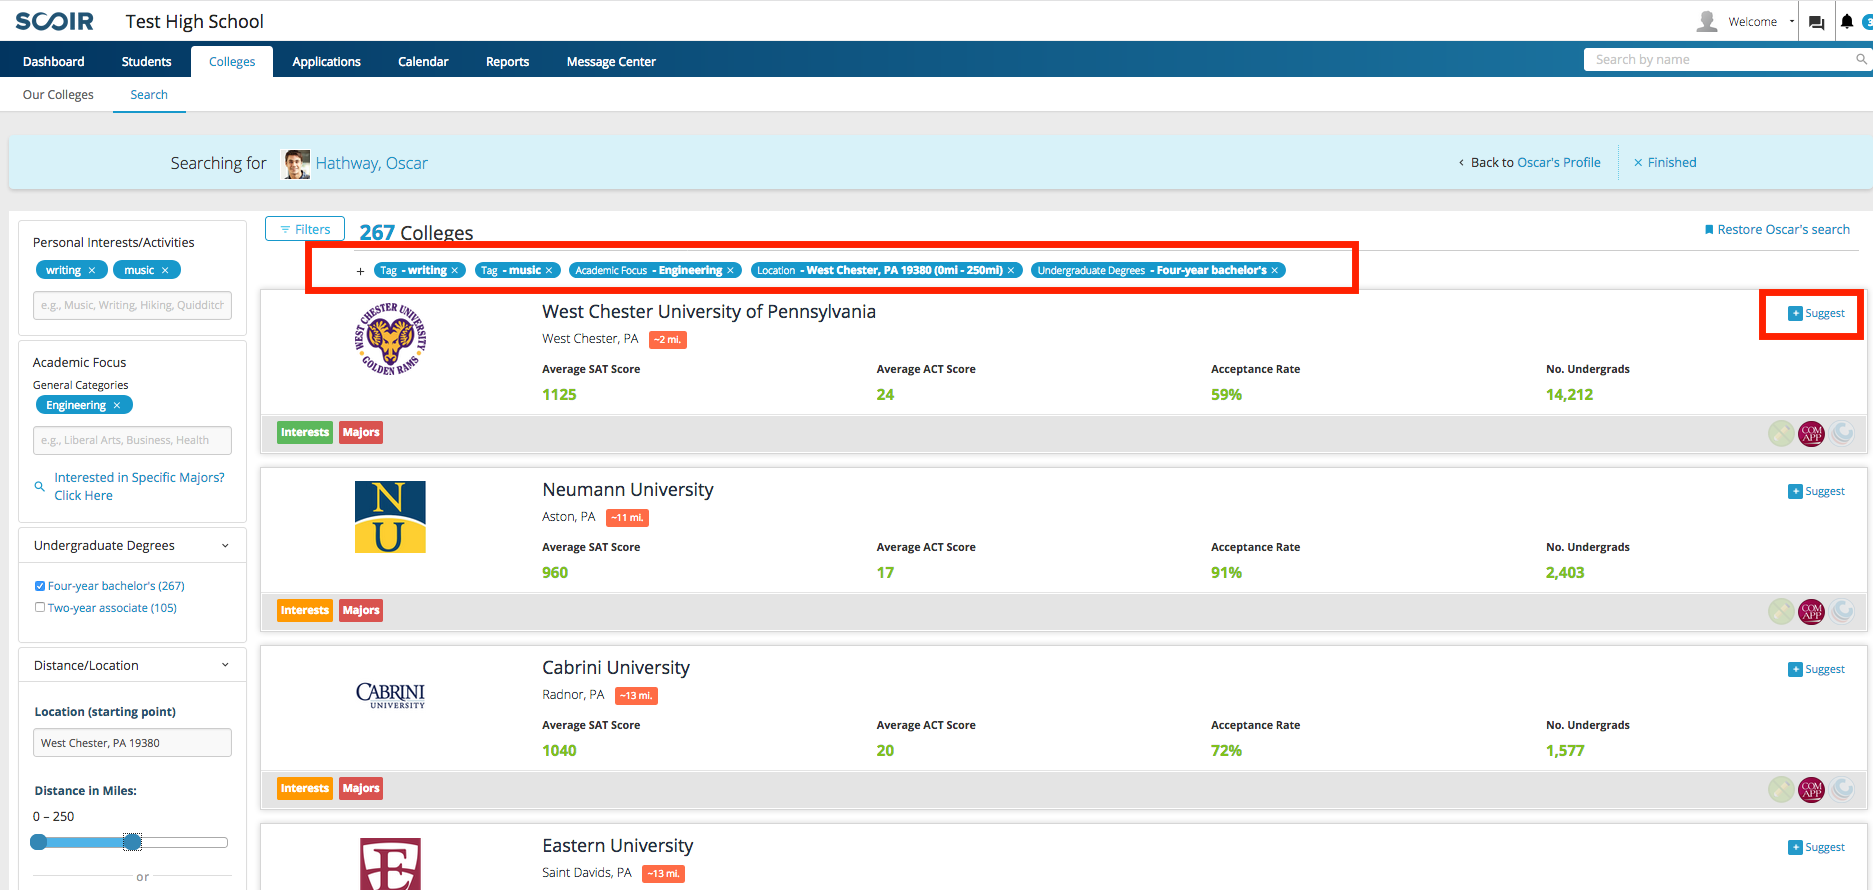The width and height of the screenshot is (1873, 890).
Task: Open the notifications bell
Action: click(x=1847, y=21)
